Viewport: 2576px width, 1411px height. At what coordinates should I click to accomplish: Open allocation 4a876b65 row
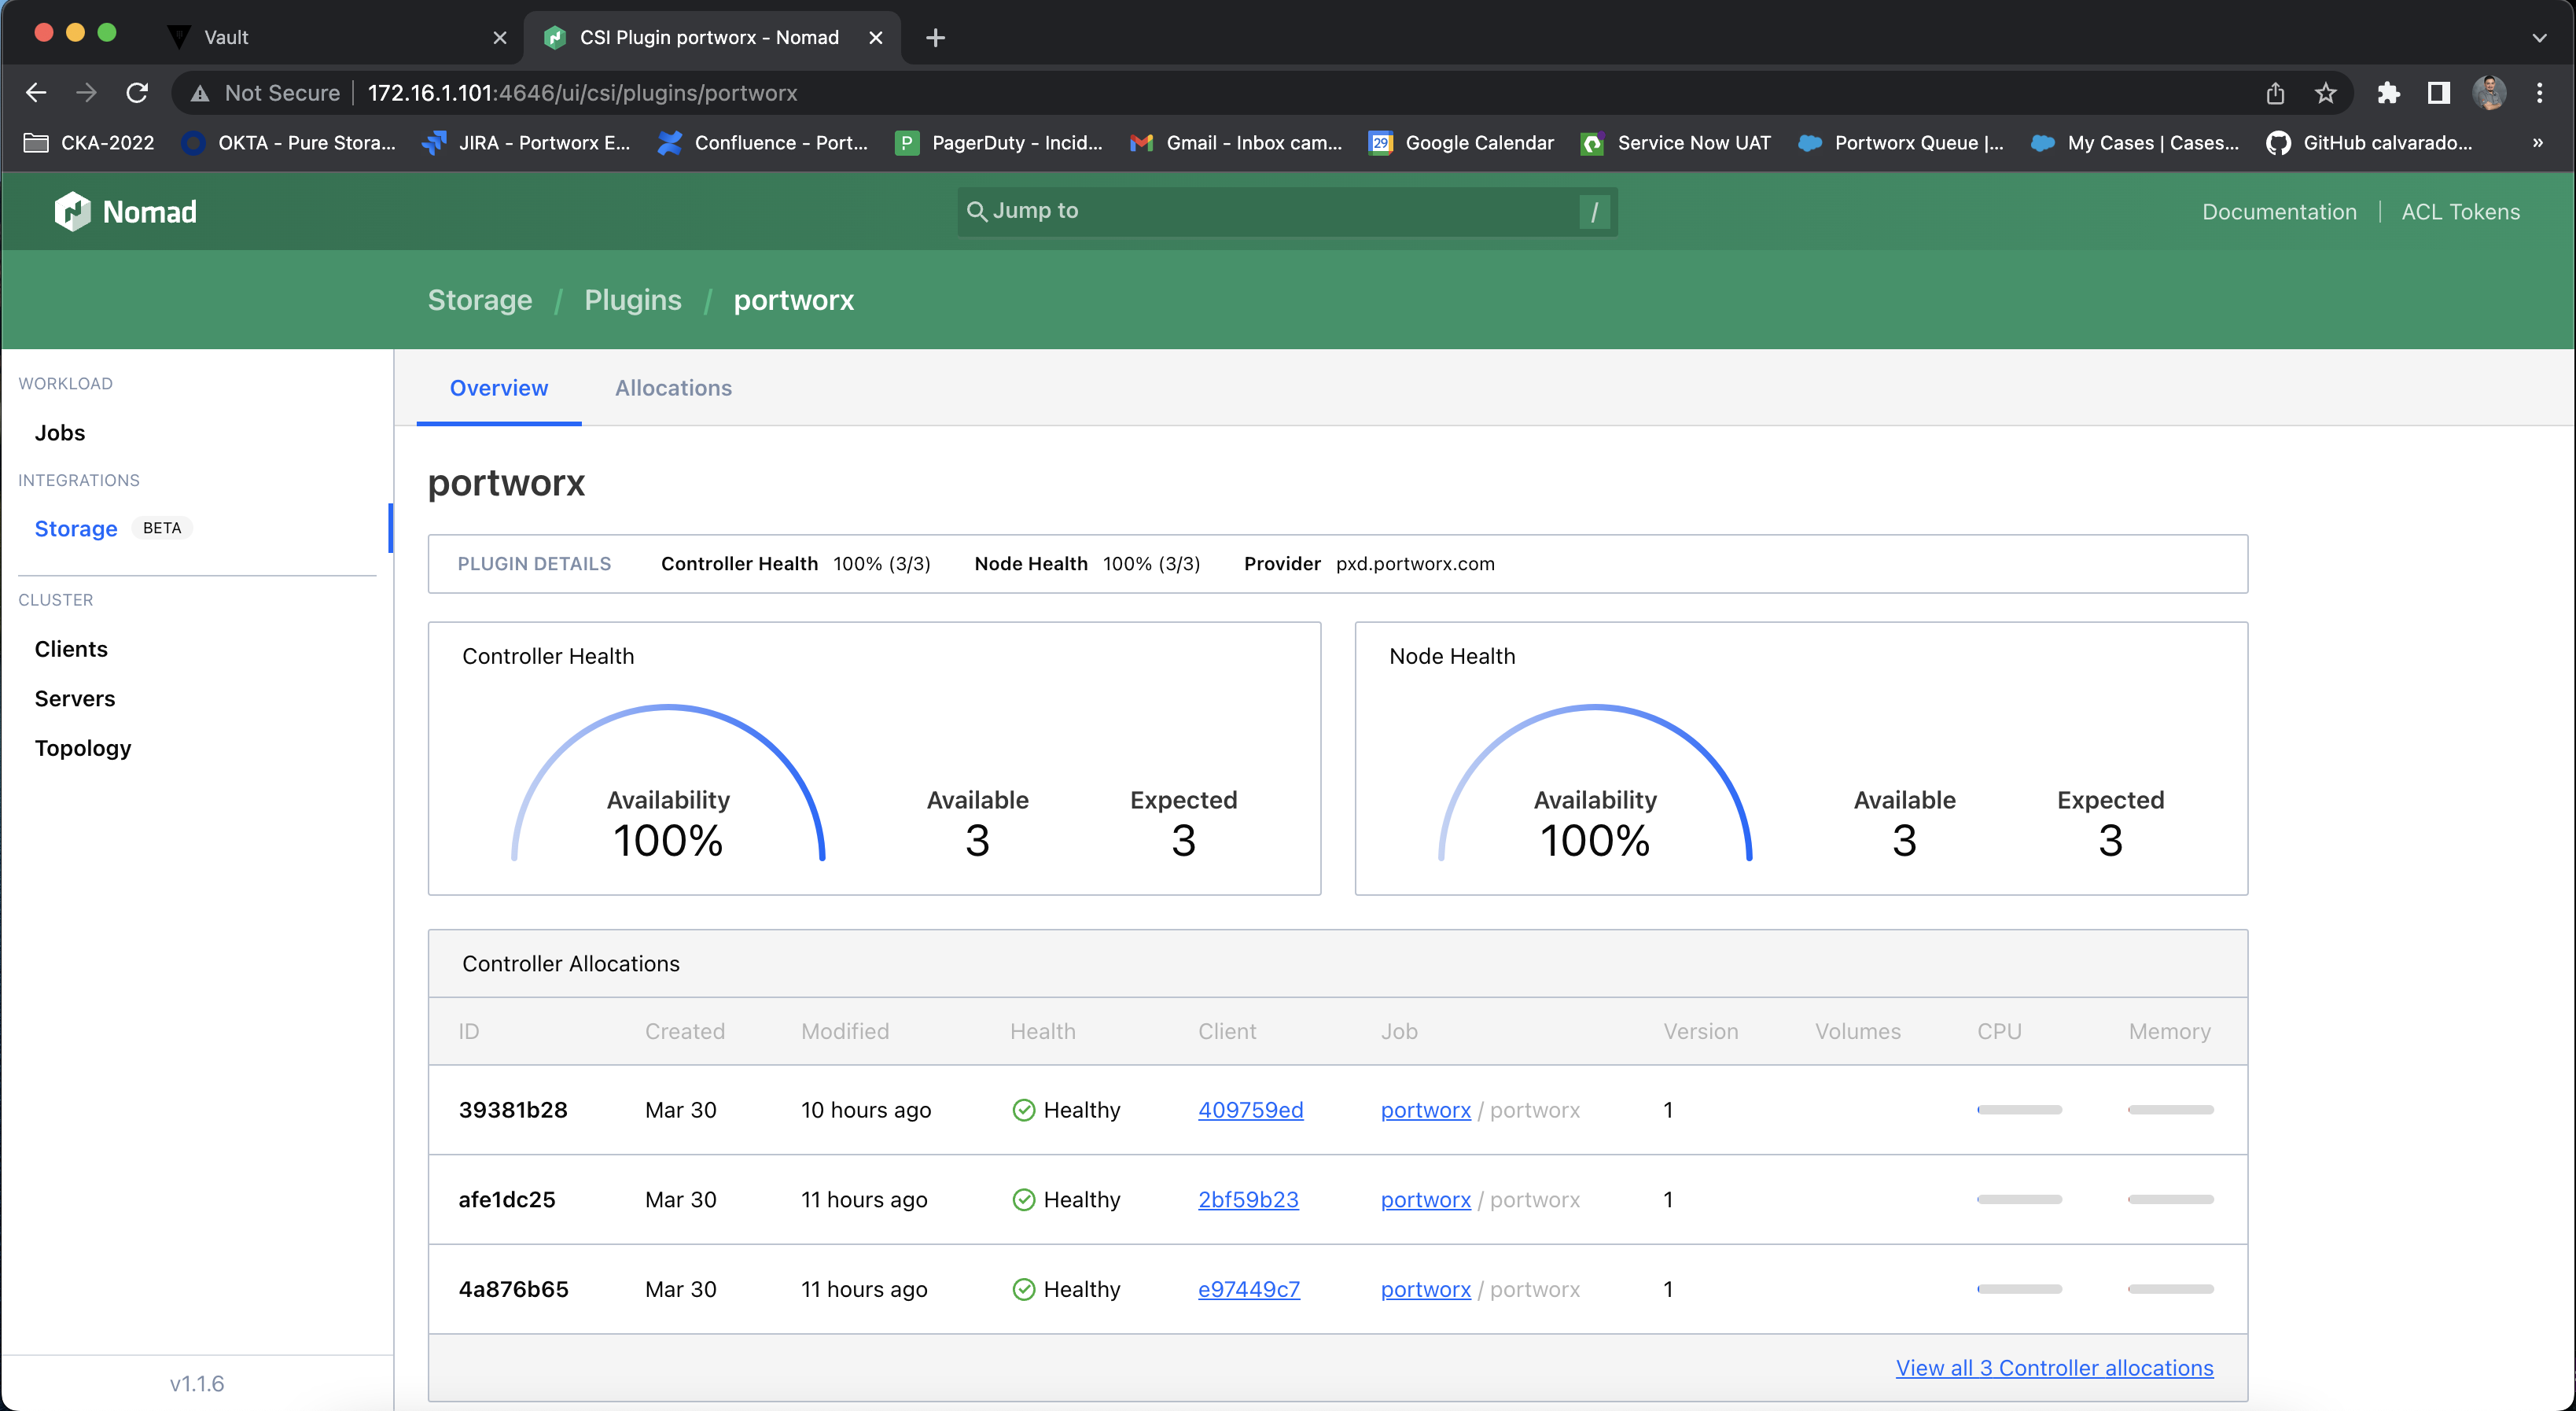[x=1338, y=1290]
